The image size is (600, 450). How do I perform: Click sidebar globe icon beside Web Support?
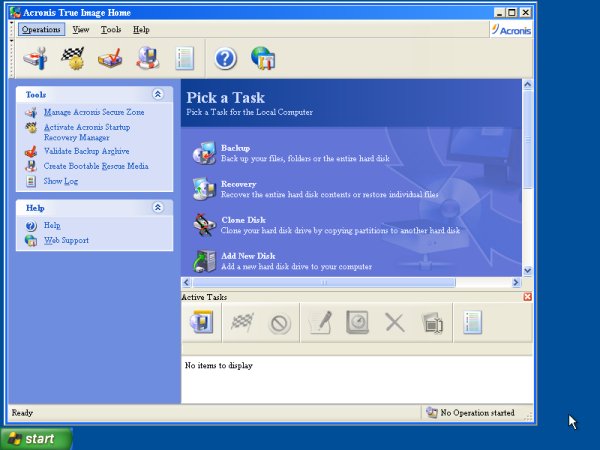point(31,240)
